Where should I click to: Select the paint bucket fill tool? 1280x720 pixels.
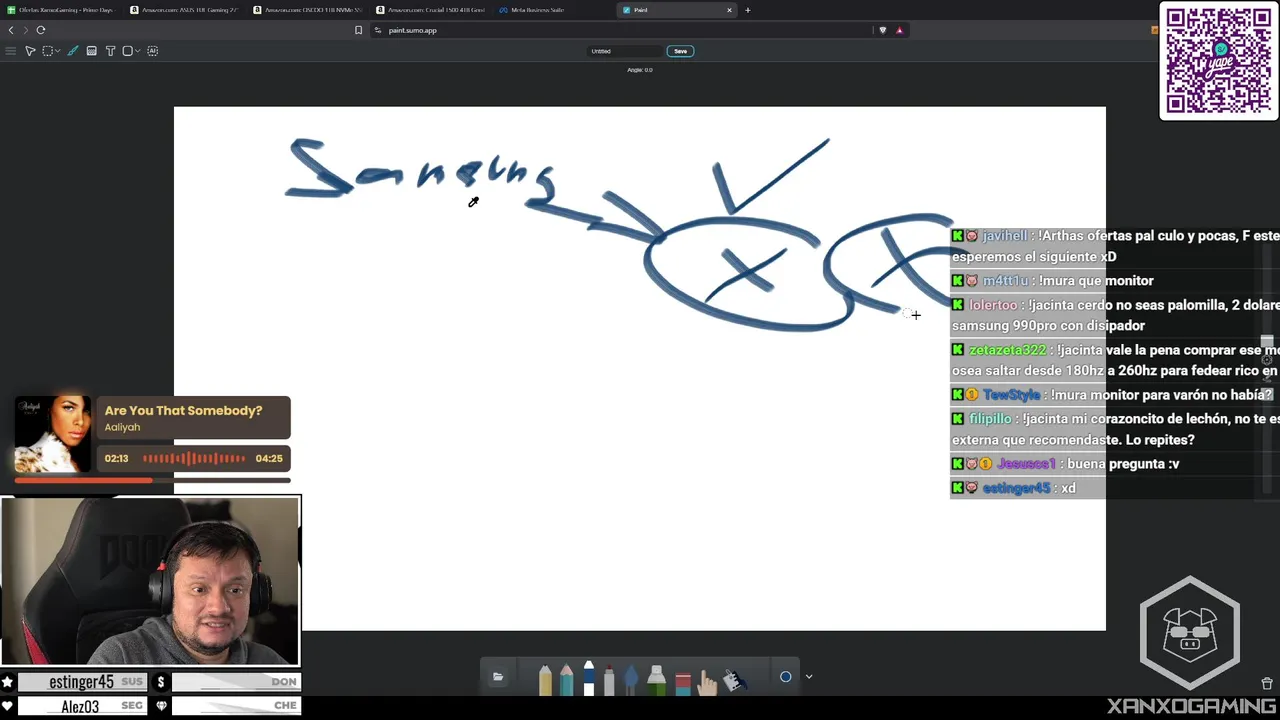(735, 680)
